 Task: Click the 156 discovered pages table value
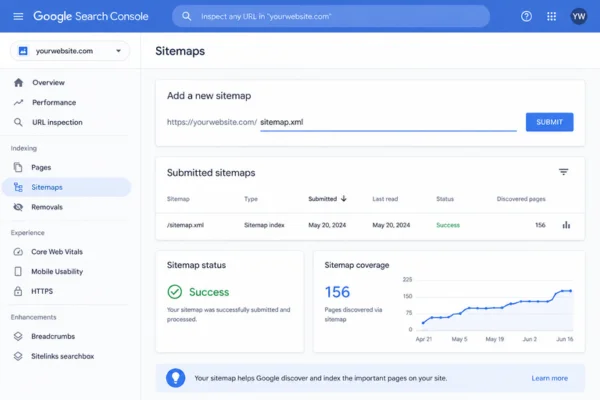tap(540, 225)
